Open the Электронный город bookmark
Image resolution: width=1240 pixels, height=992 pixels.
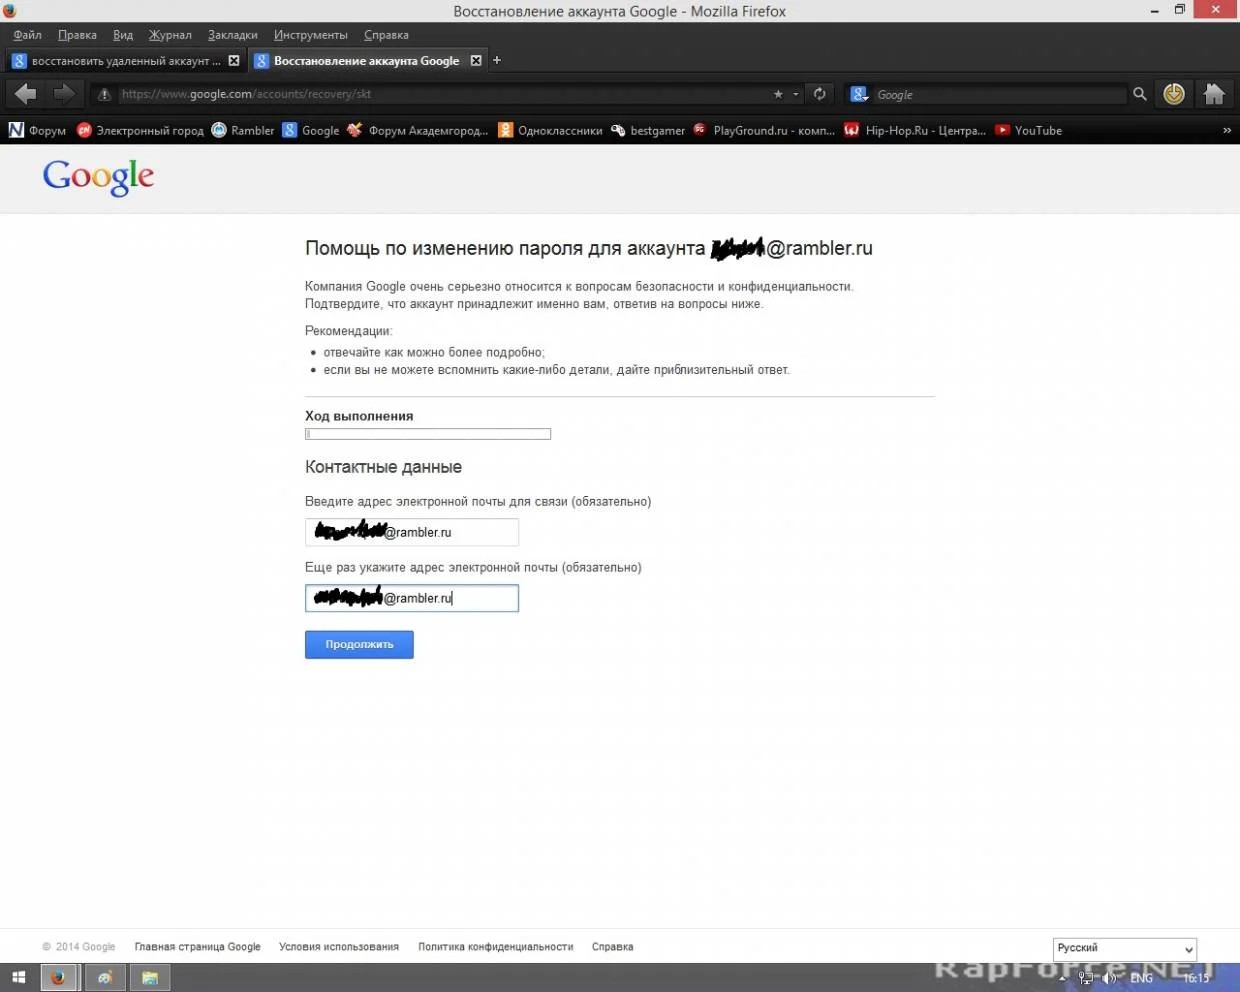coord(140,130)
